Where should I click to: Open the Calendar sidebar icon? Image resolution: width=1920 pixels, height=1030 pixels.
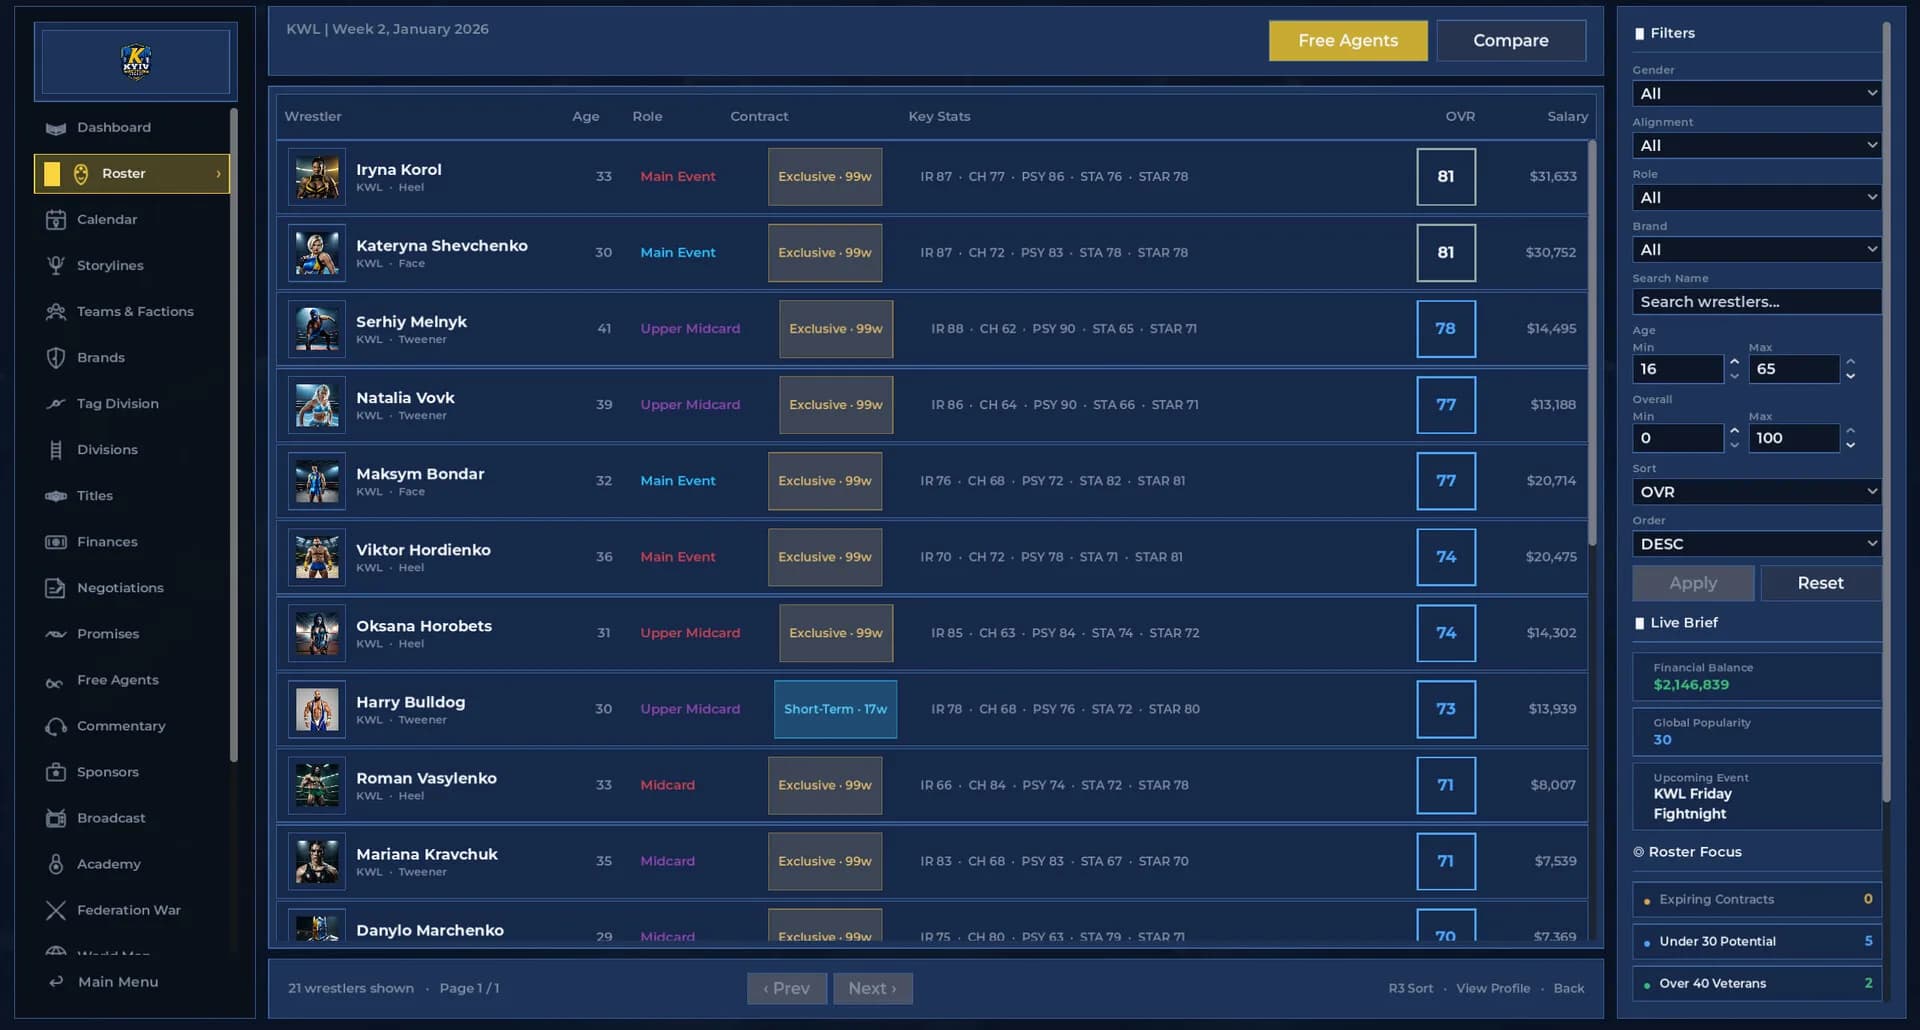[x=56, y=220]
